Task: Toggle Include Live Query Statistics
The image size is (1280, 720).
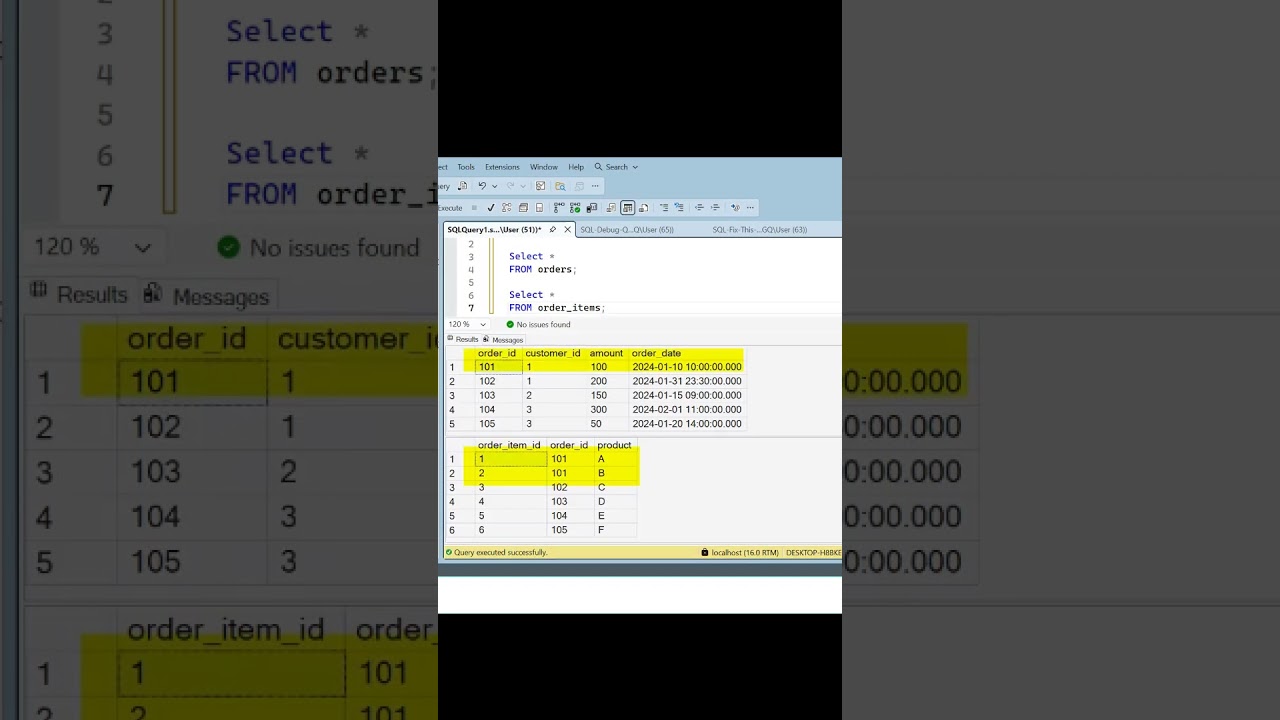Action: (x=575, y=208)
